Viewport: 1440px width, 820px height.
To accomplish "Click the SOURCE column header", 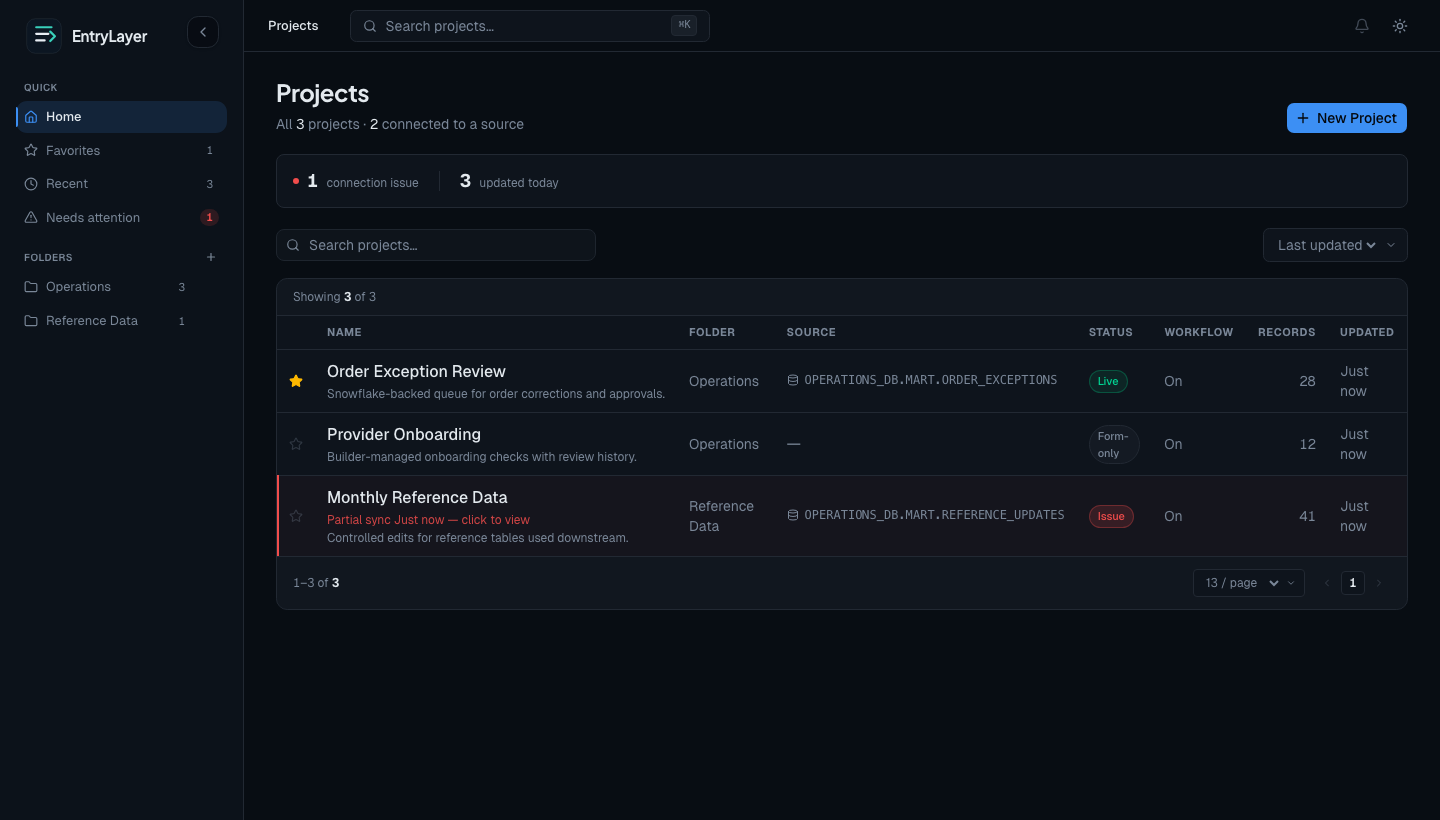I will 811,332.
